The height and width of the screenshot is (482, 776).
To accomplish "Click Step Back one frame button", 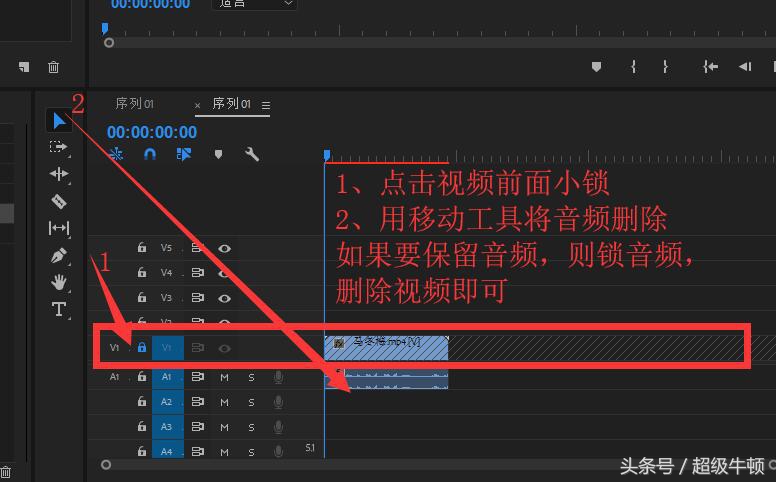I will click(745, 66).
